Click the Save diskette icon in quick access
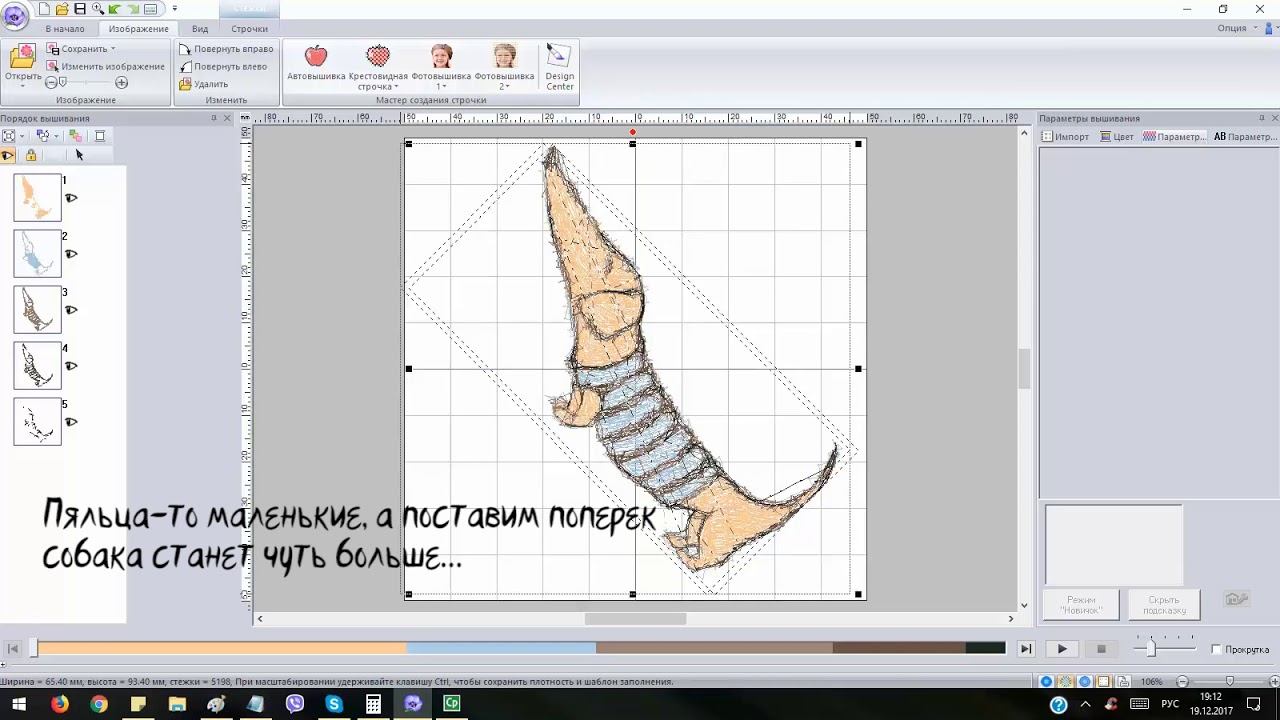 click(x=80, y=9)
